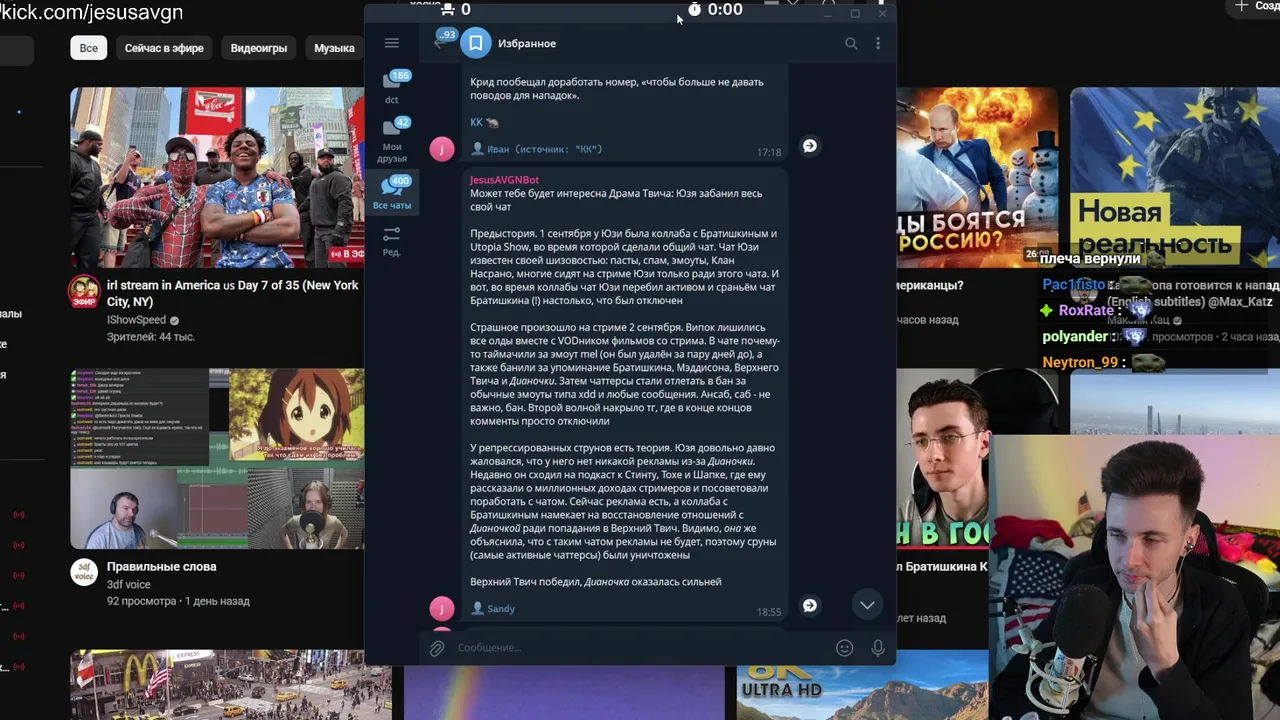Select the Видеоигры filter chip

[259, 48]
